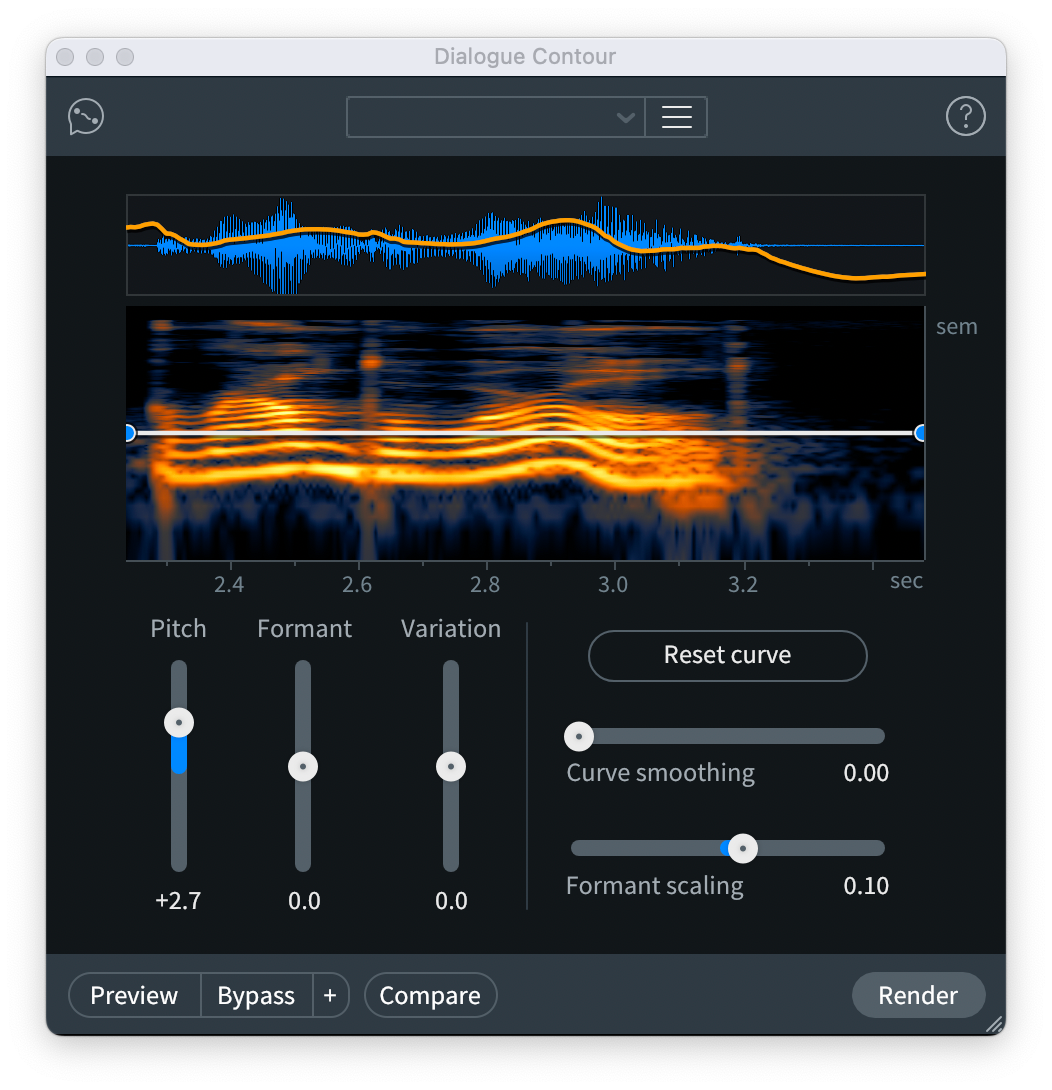The height and width of the screenshot is (1090, 1052).
Task: Toggle the Bypass button
Action: [x=256, y=995]
